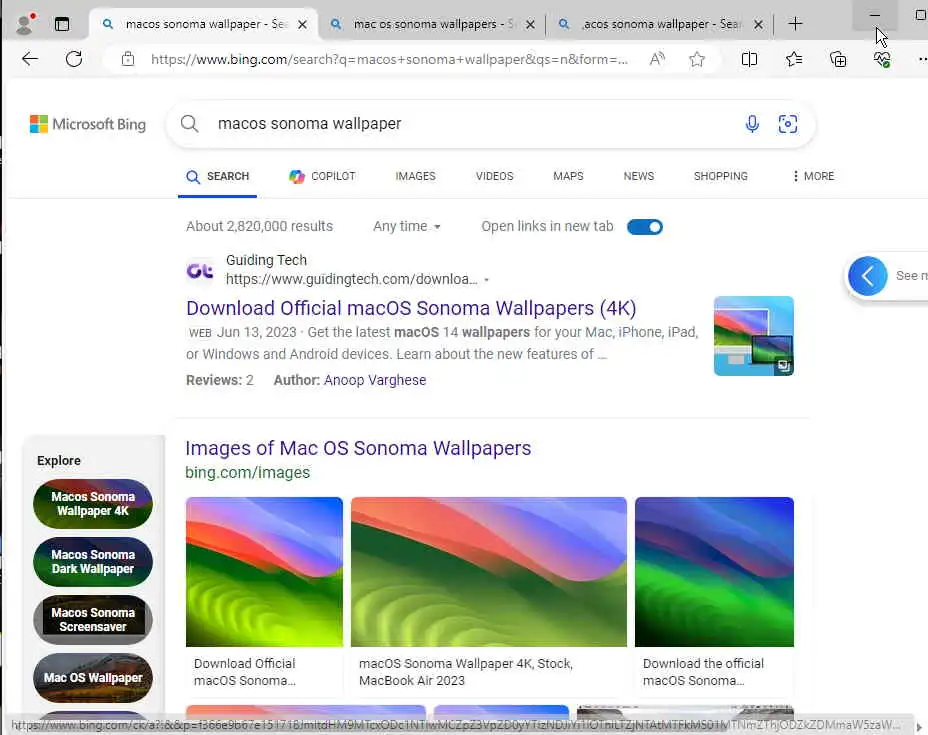Select 'Mac OS Wallpaper' explore chip
The height and width of the screenshot is (735, 928).
point(93,678)
